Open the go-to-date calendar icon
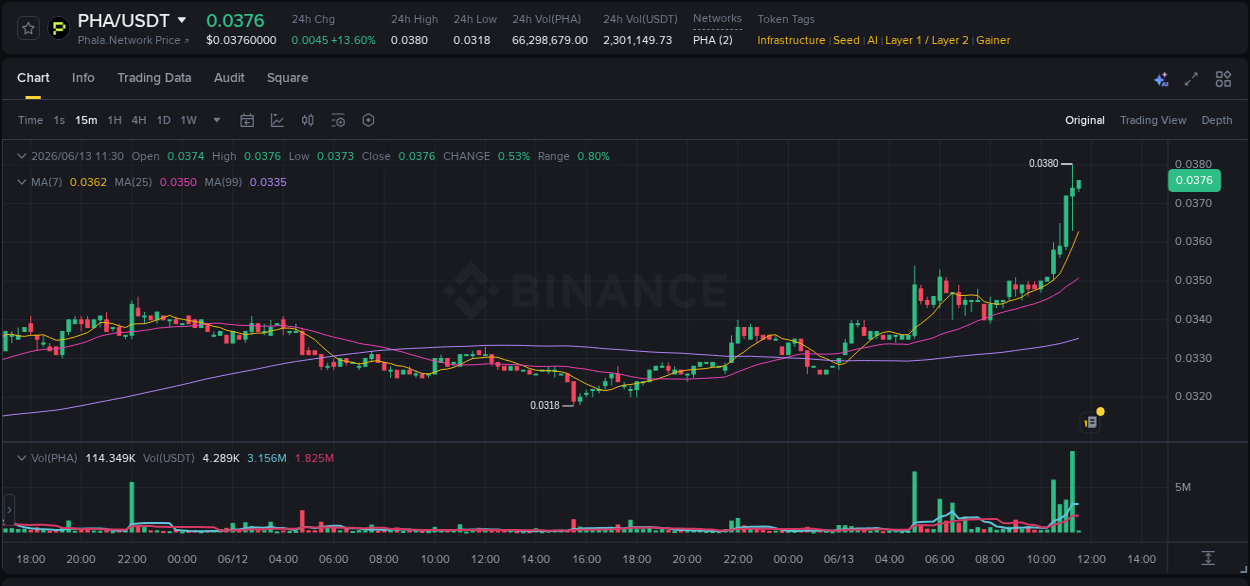1250x586 pixels. pyautogui.click(x=247, y=120)
